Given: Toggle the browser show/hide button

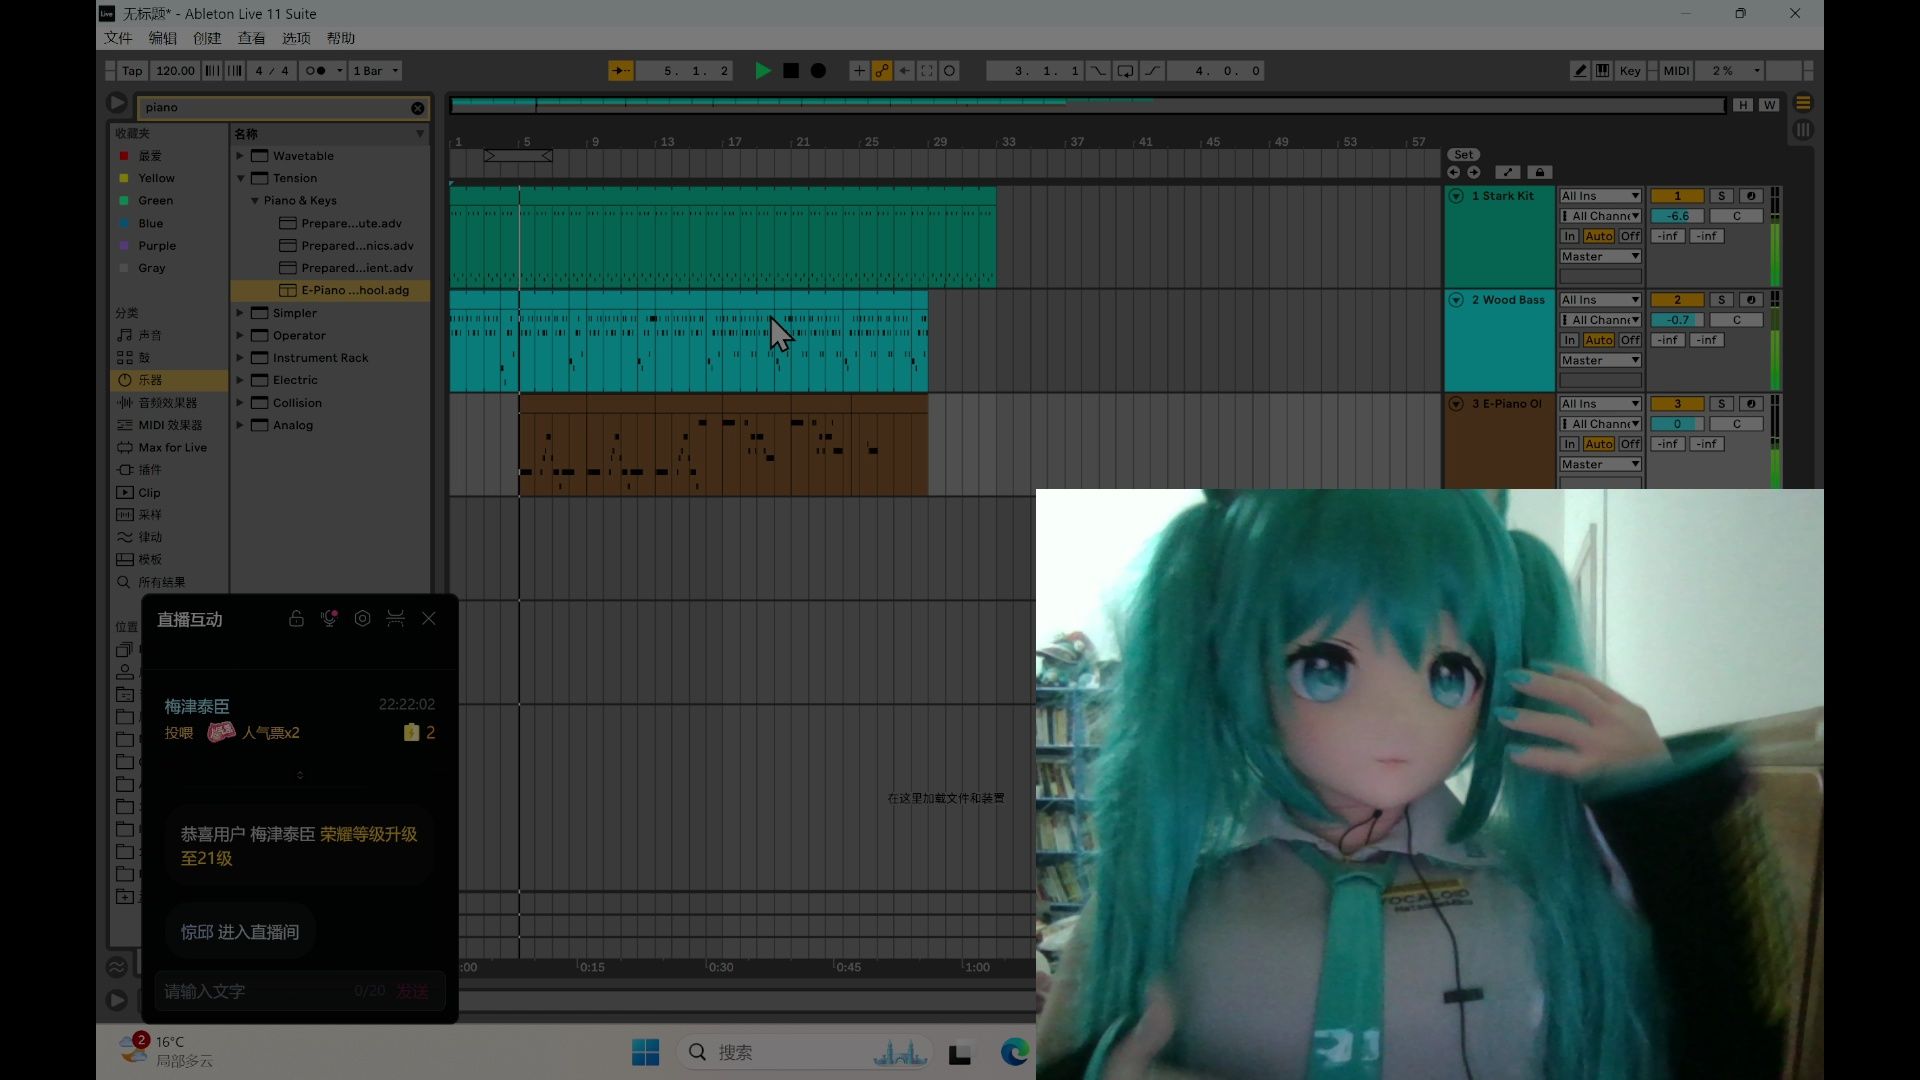Looking at the screenshot, I should (x=116, y=104).
